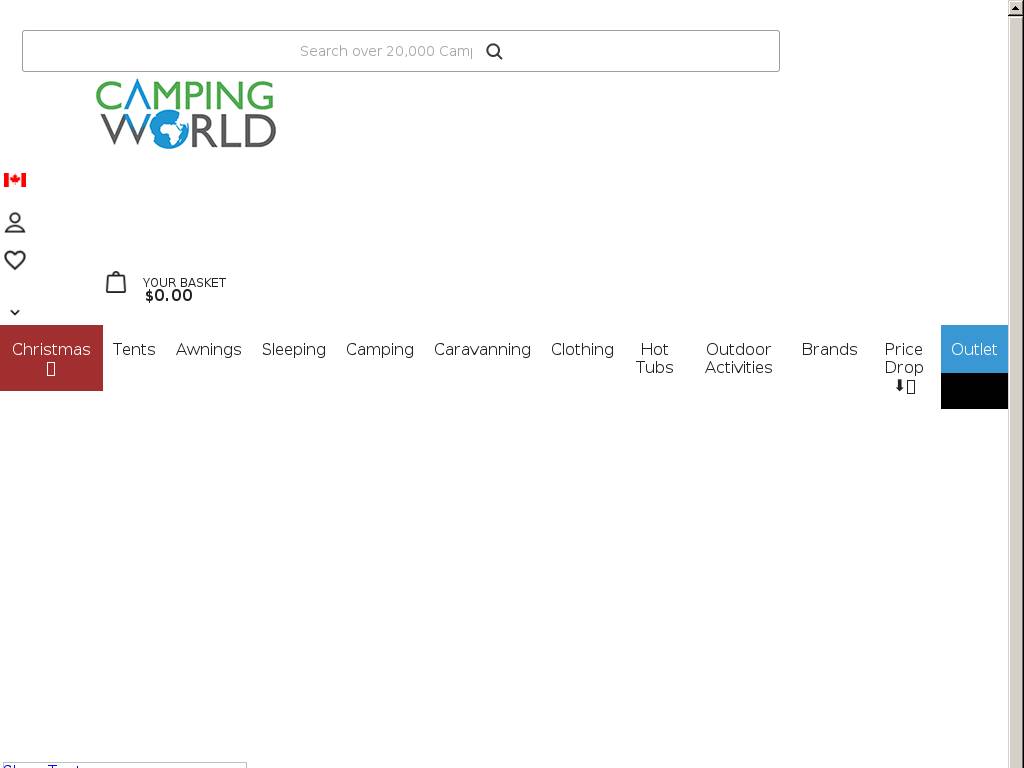Click the Camping World logo

pyautogui.click(x=186, y=114)
